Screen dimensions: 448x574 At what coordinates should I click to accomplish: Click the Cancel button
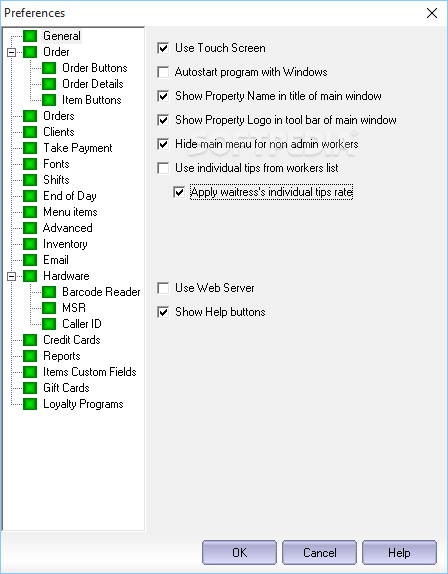[319, 552]
